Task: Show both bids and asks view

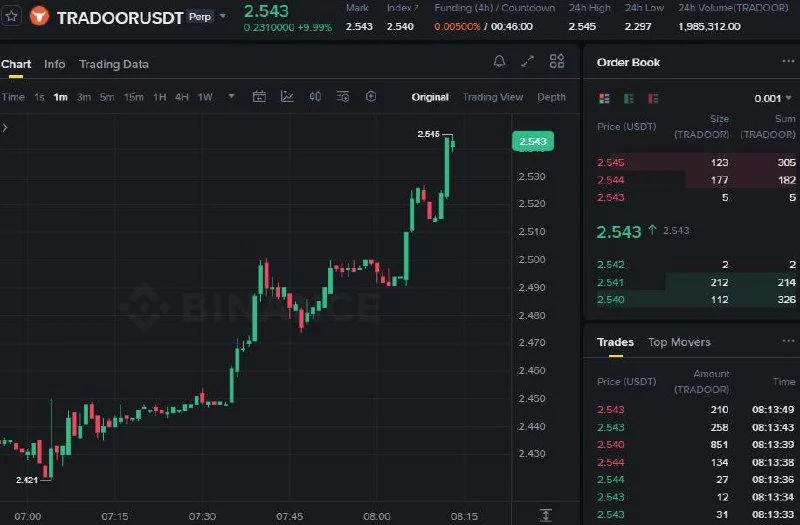Action: (604, 98)
